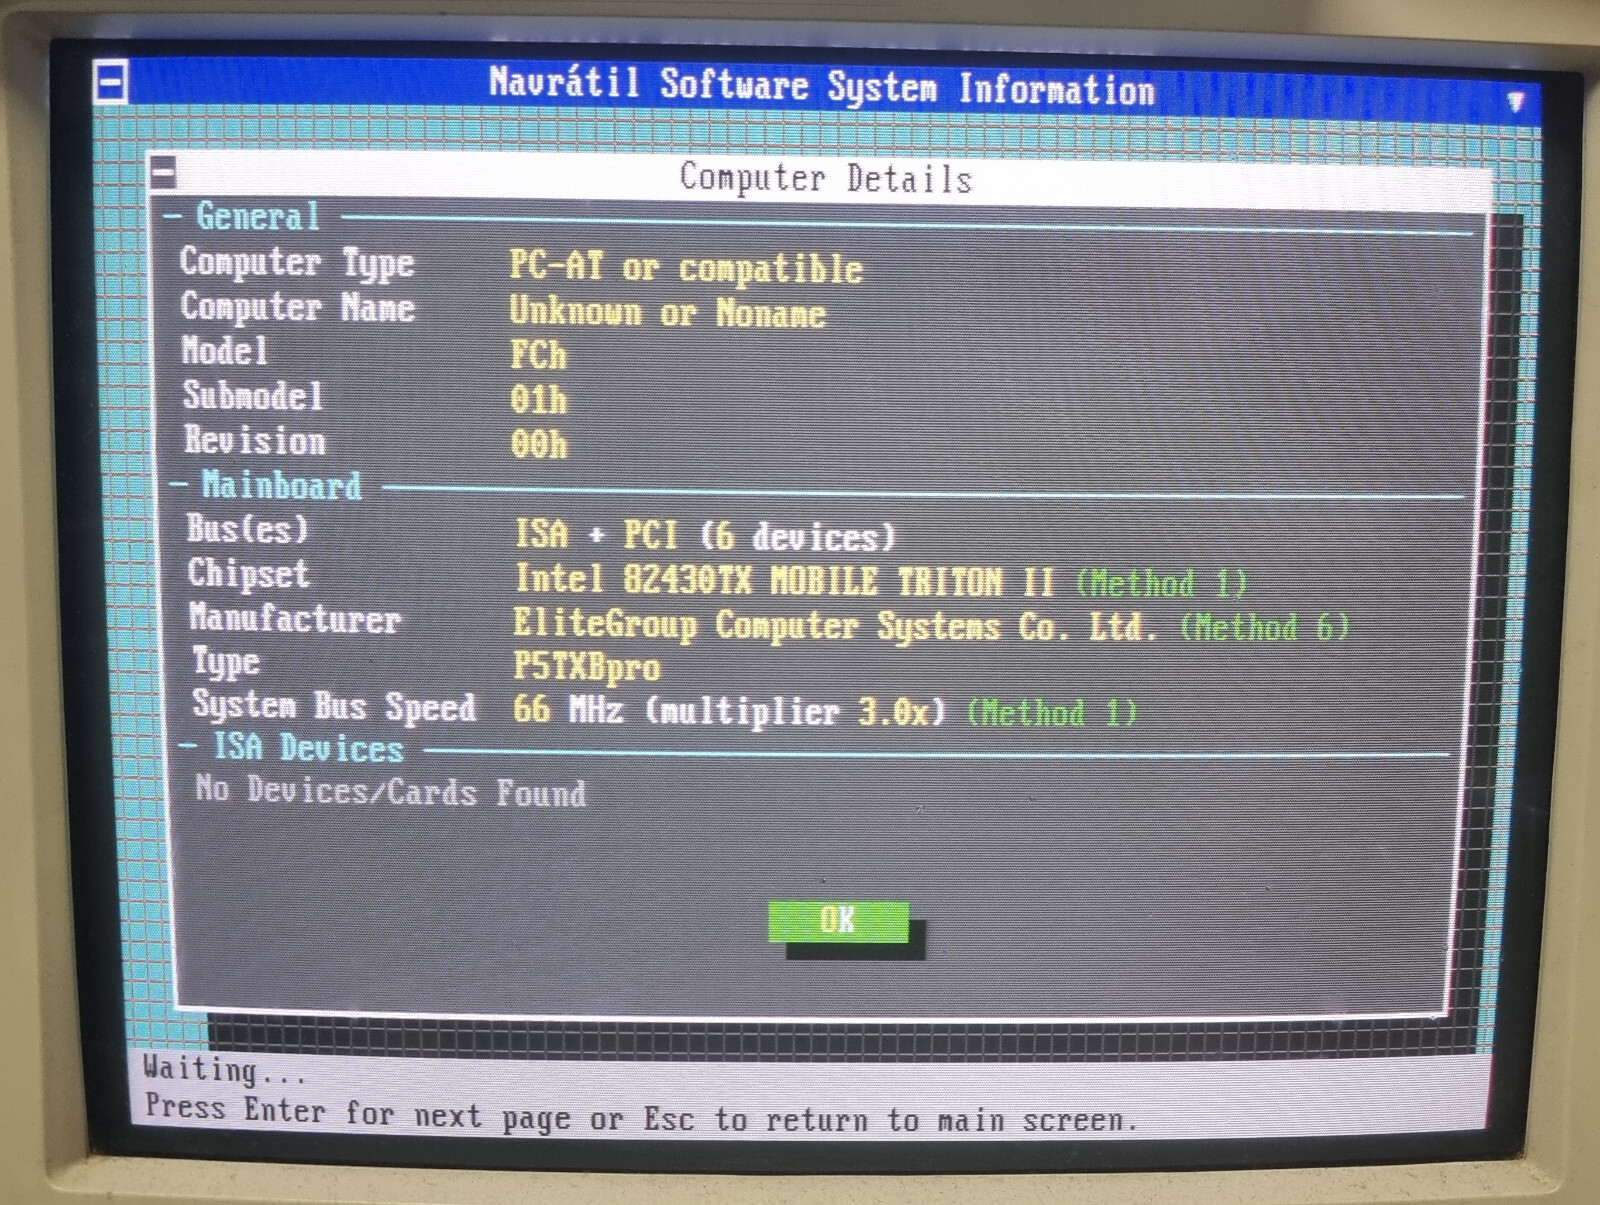Screen dimensions: 1600x1205
Task: Click the 'Computer Type' label
Action: pos(296,263)
